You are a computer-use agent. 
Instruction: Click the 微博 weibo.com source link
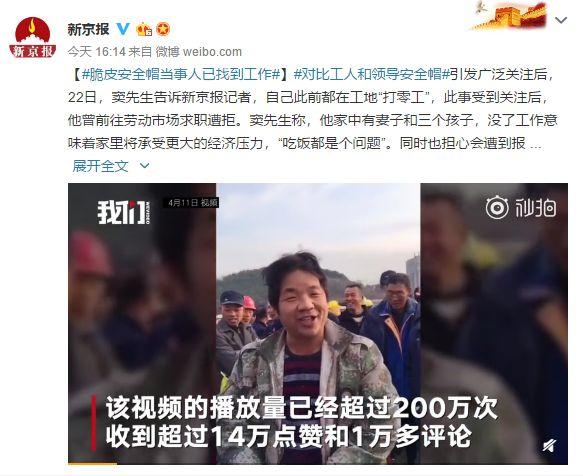[x=199, y=52]
